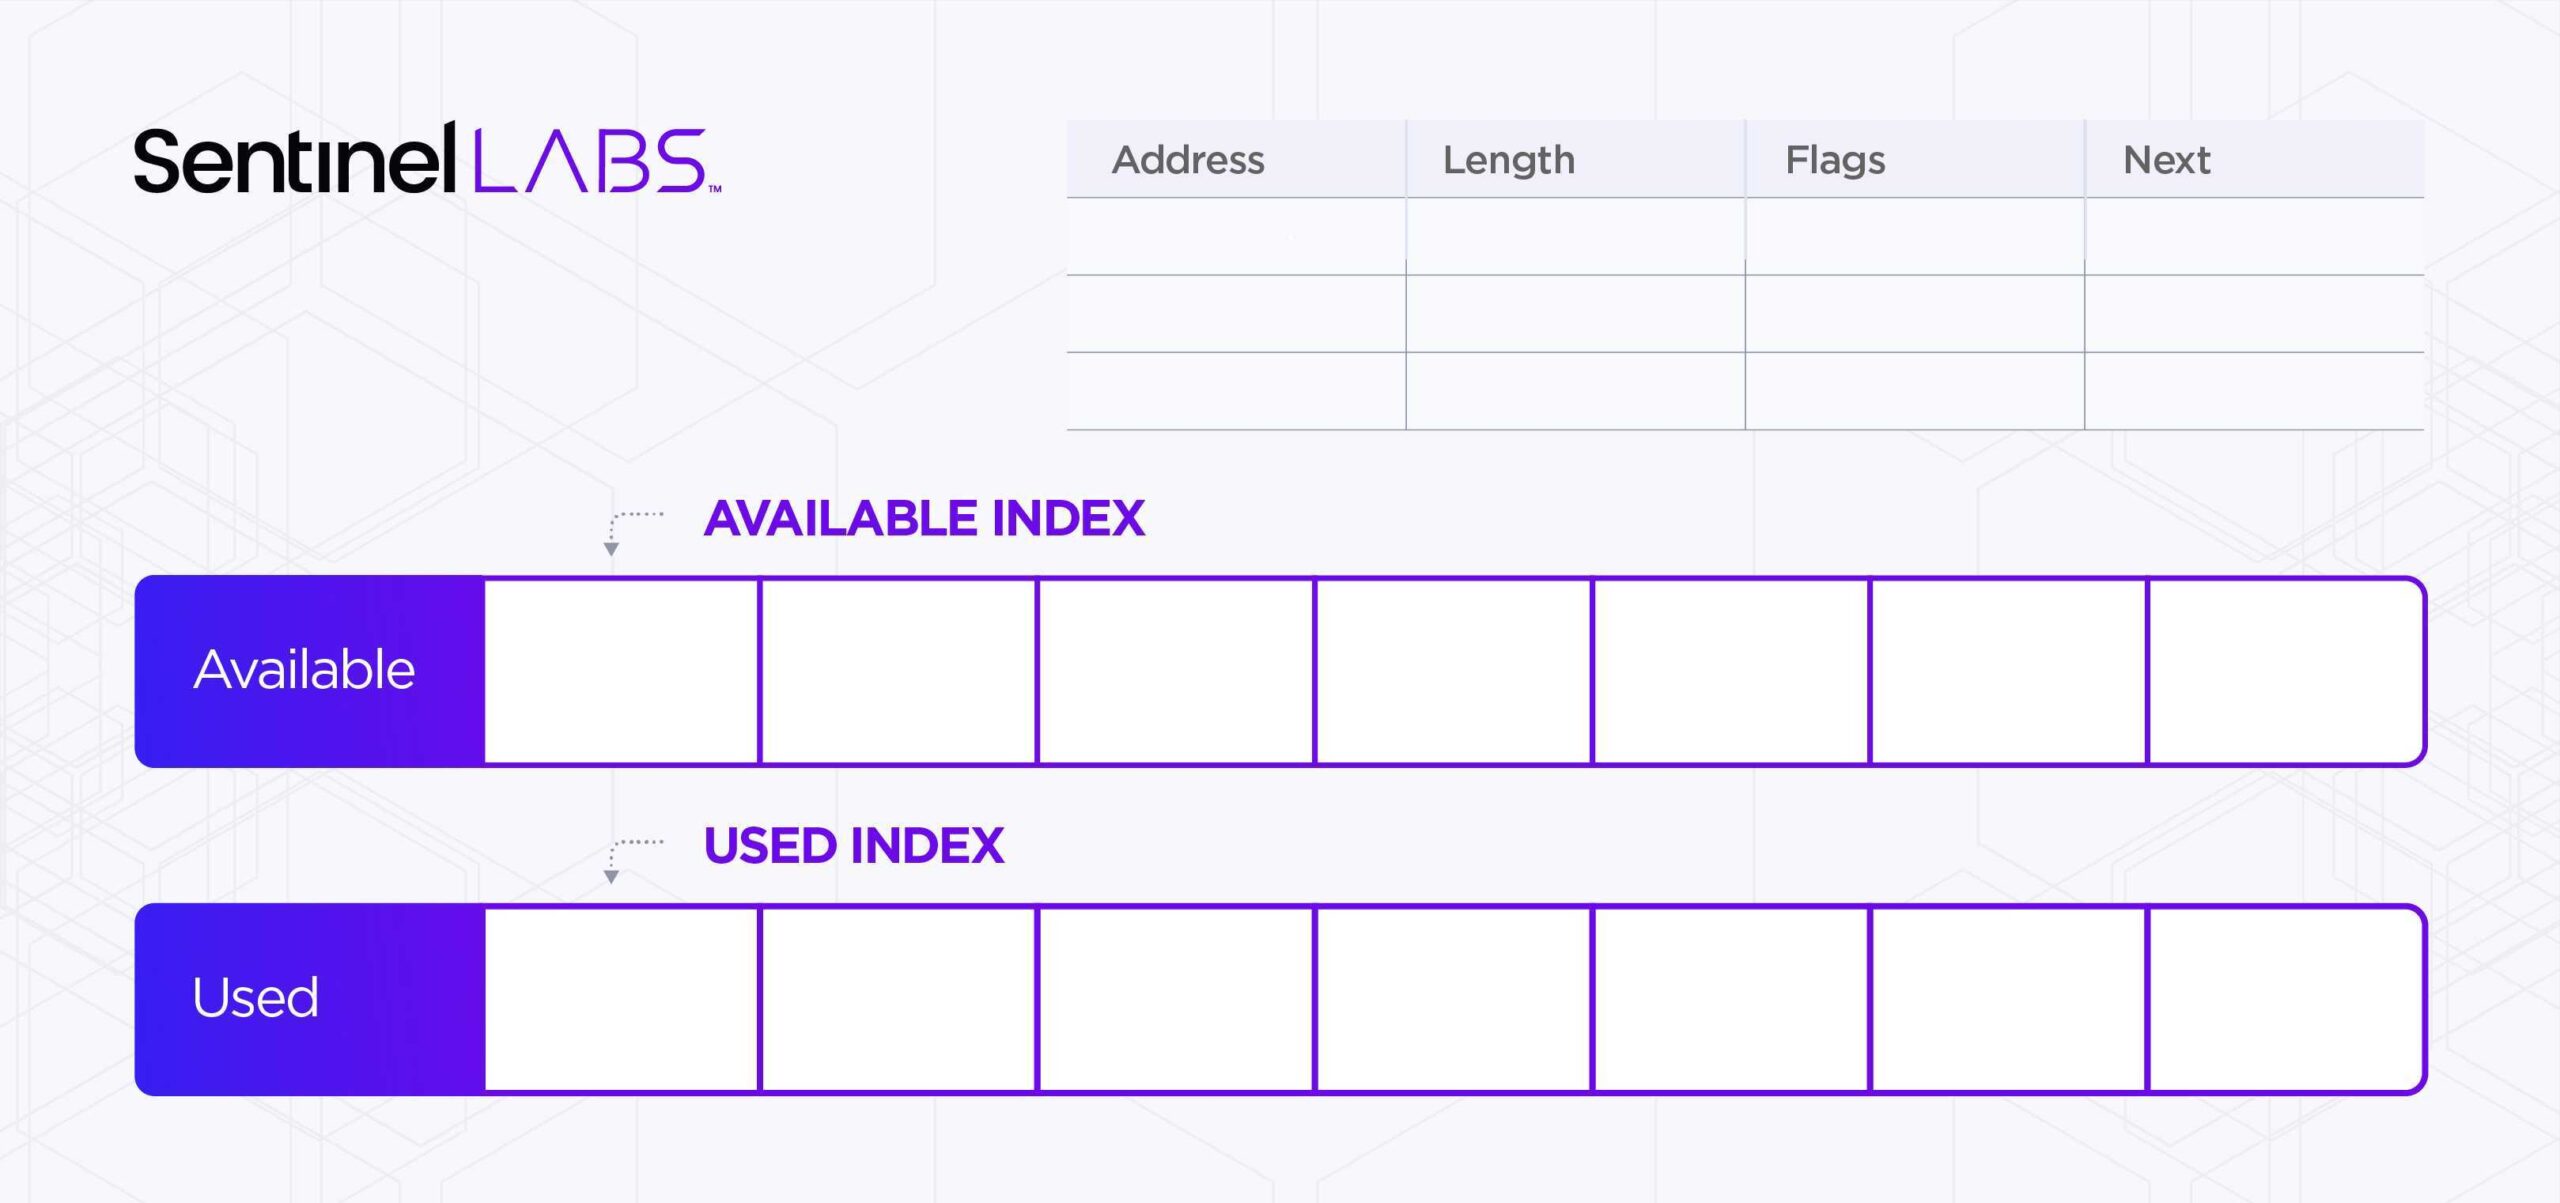Select last empty cell in Used ring
This screenshot has height=1203, width=2560.
coord(2286,998)
